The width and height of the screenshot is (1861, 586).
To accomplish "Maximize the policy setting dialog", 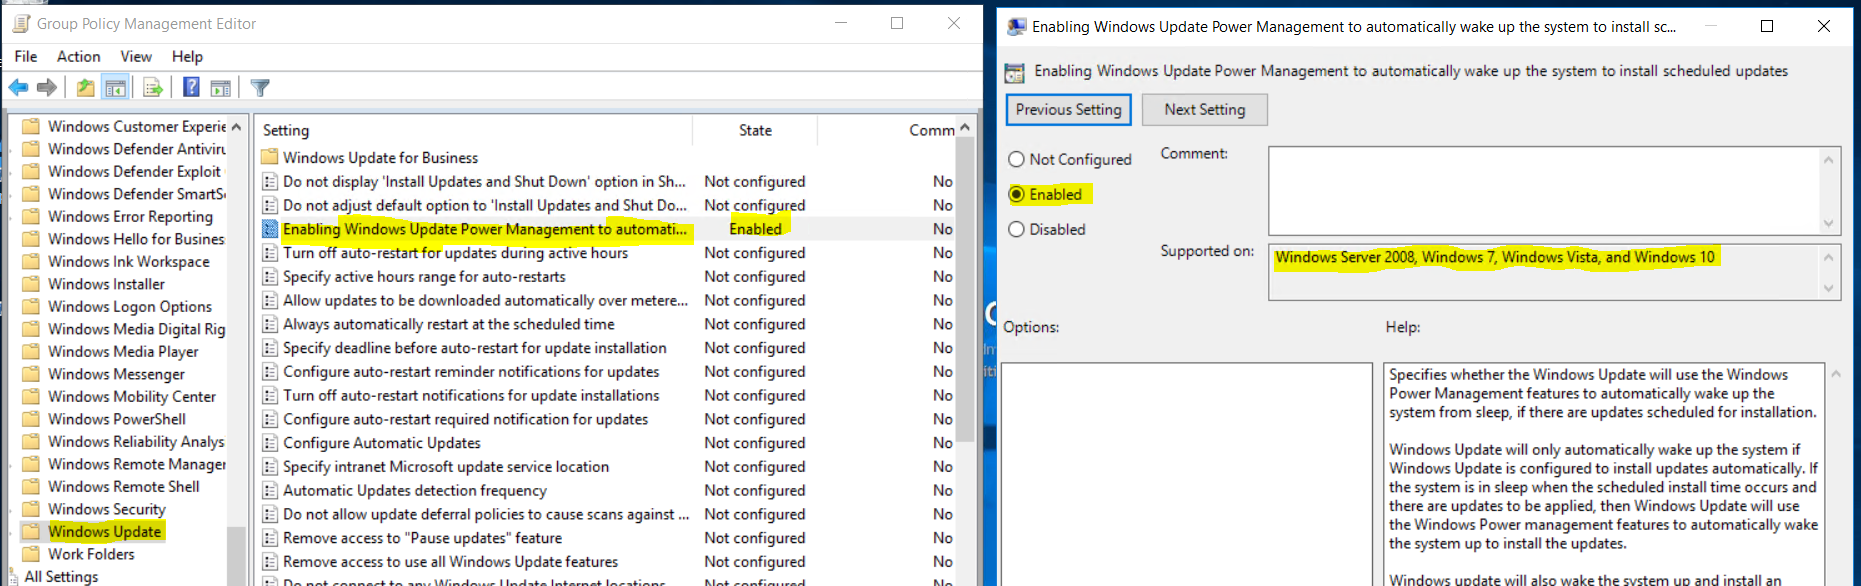I will coord(1767,26).
